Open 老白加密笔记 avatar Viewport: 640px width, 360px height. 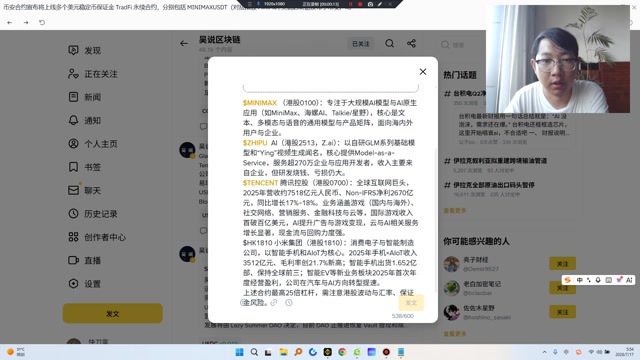451,288
